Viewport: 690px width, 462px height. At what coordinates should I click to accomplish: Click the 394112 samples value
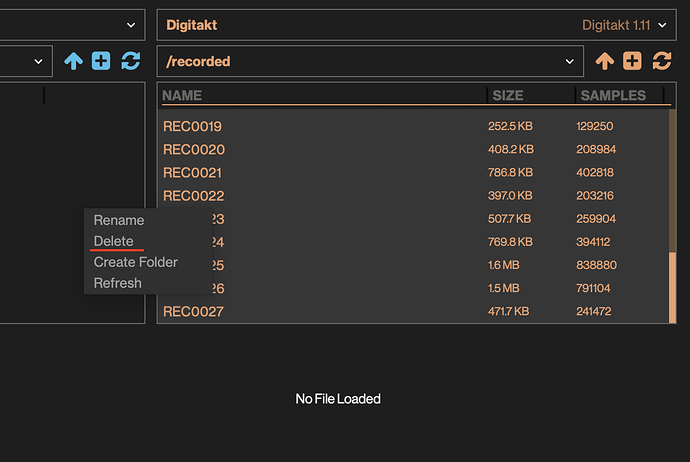[x=593, y=242]
